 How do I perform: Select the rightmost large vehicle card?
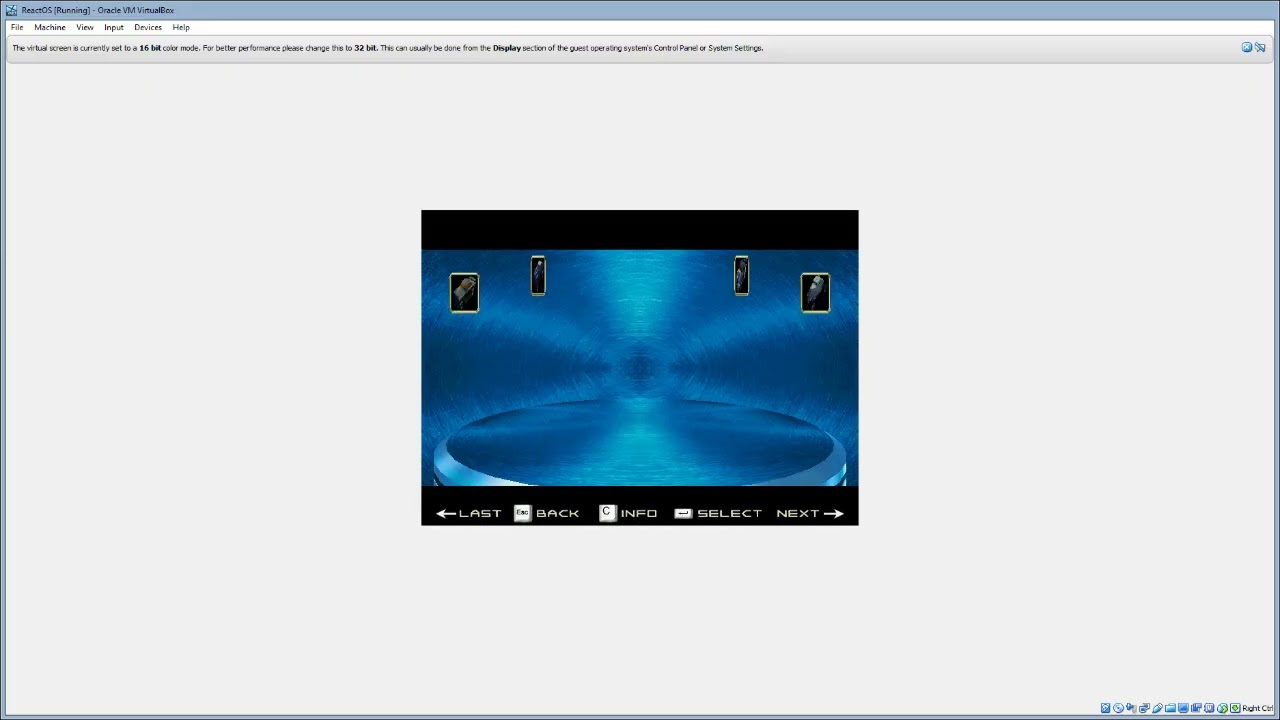tap(815, 293)
